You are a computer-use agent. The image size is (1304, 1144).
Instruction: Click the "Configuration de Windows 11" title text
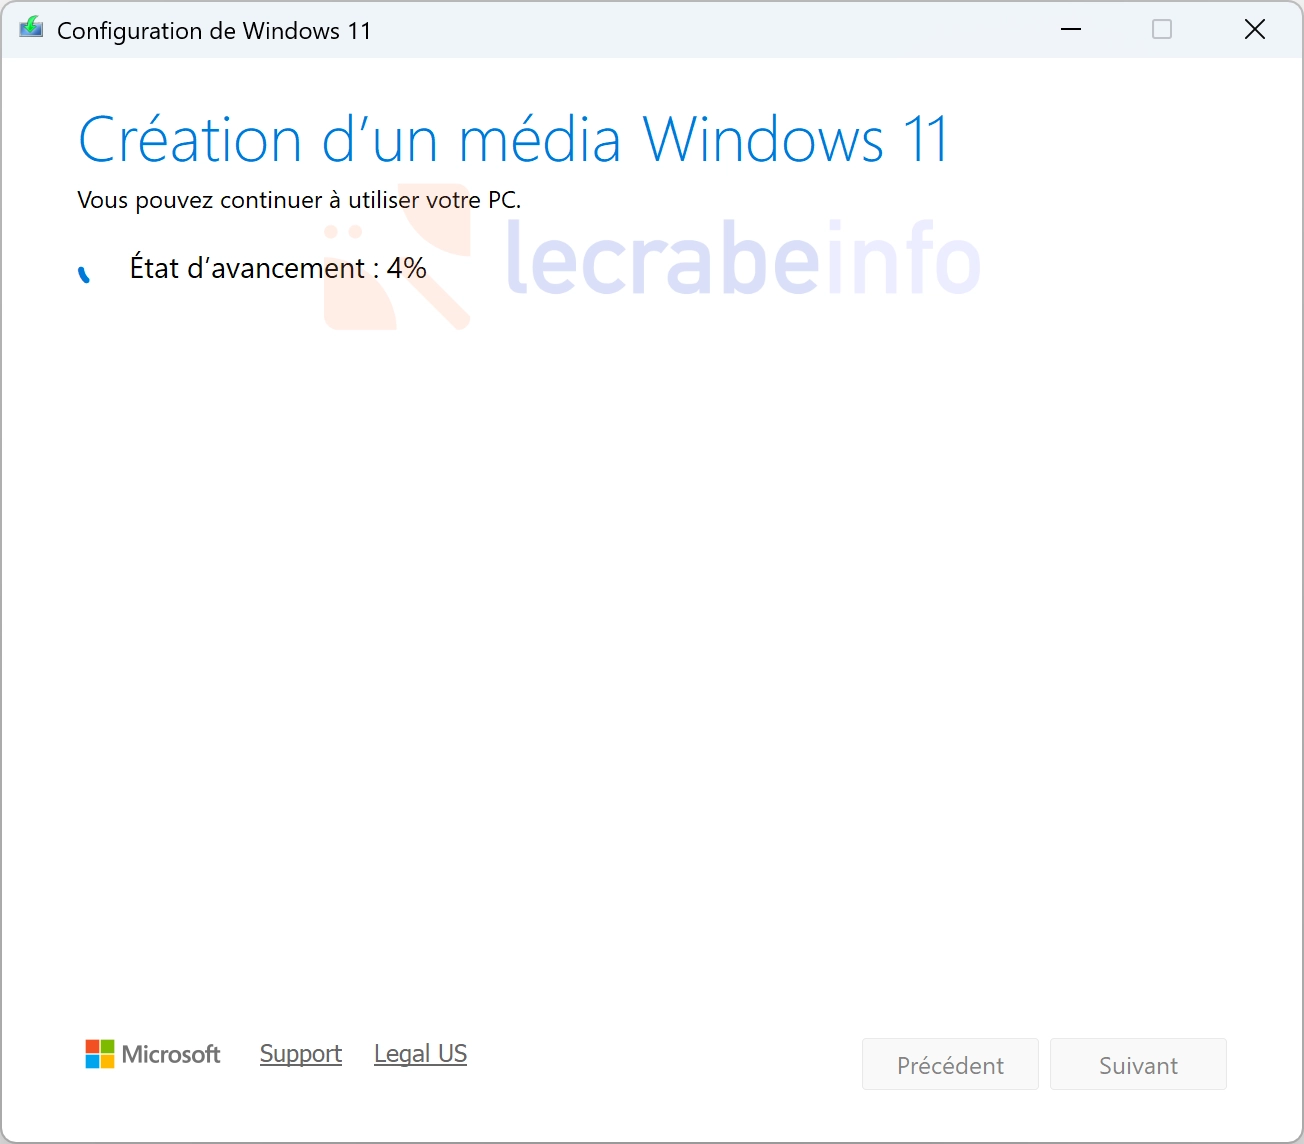point(214,31)
